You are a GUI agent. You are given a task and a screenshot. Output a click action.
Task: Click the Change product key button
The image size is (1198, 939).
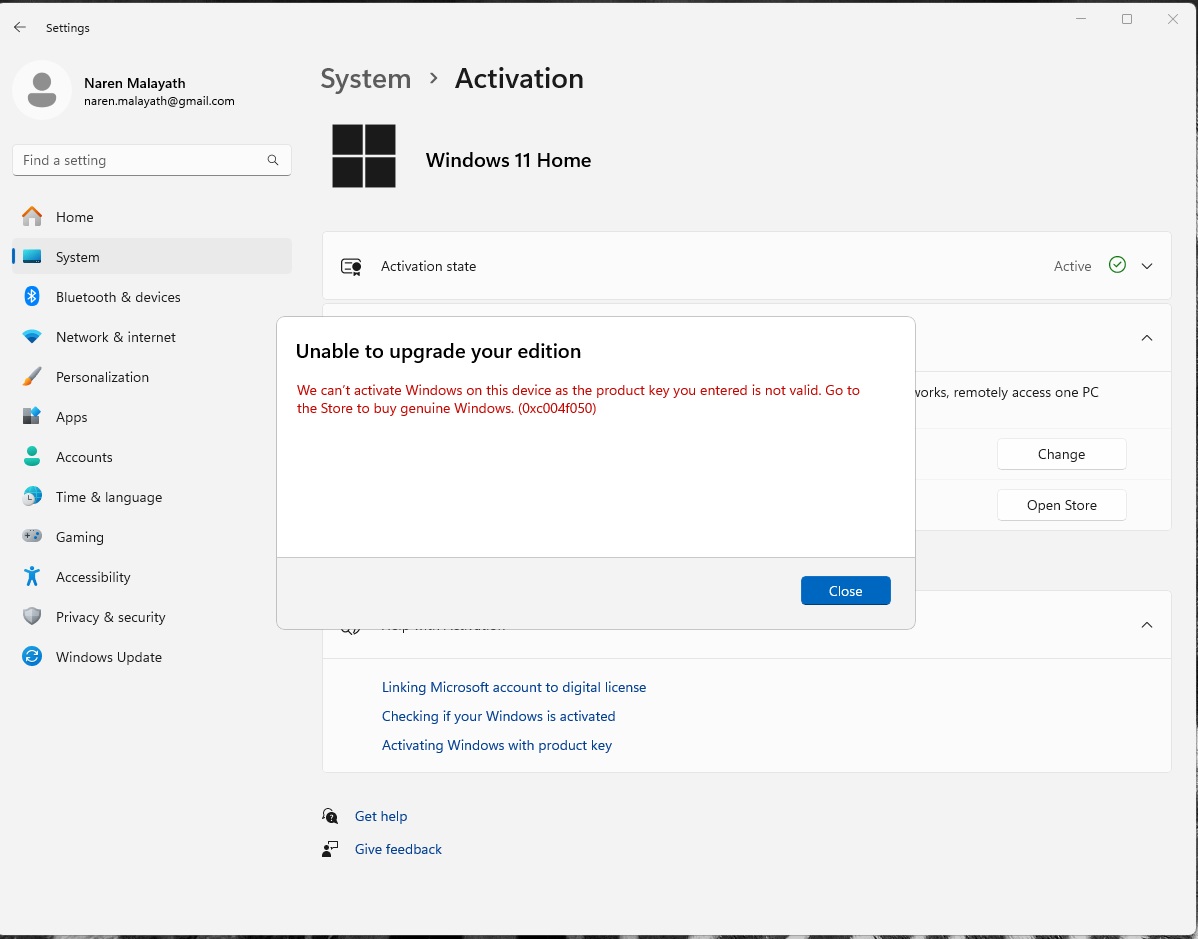tap(1061, 454)
